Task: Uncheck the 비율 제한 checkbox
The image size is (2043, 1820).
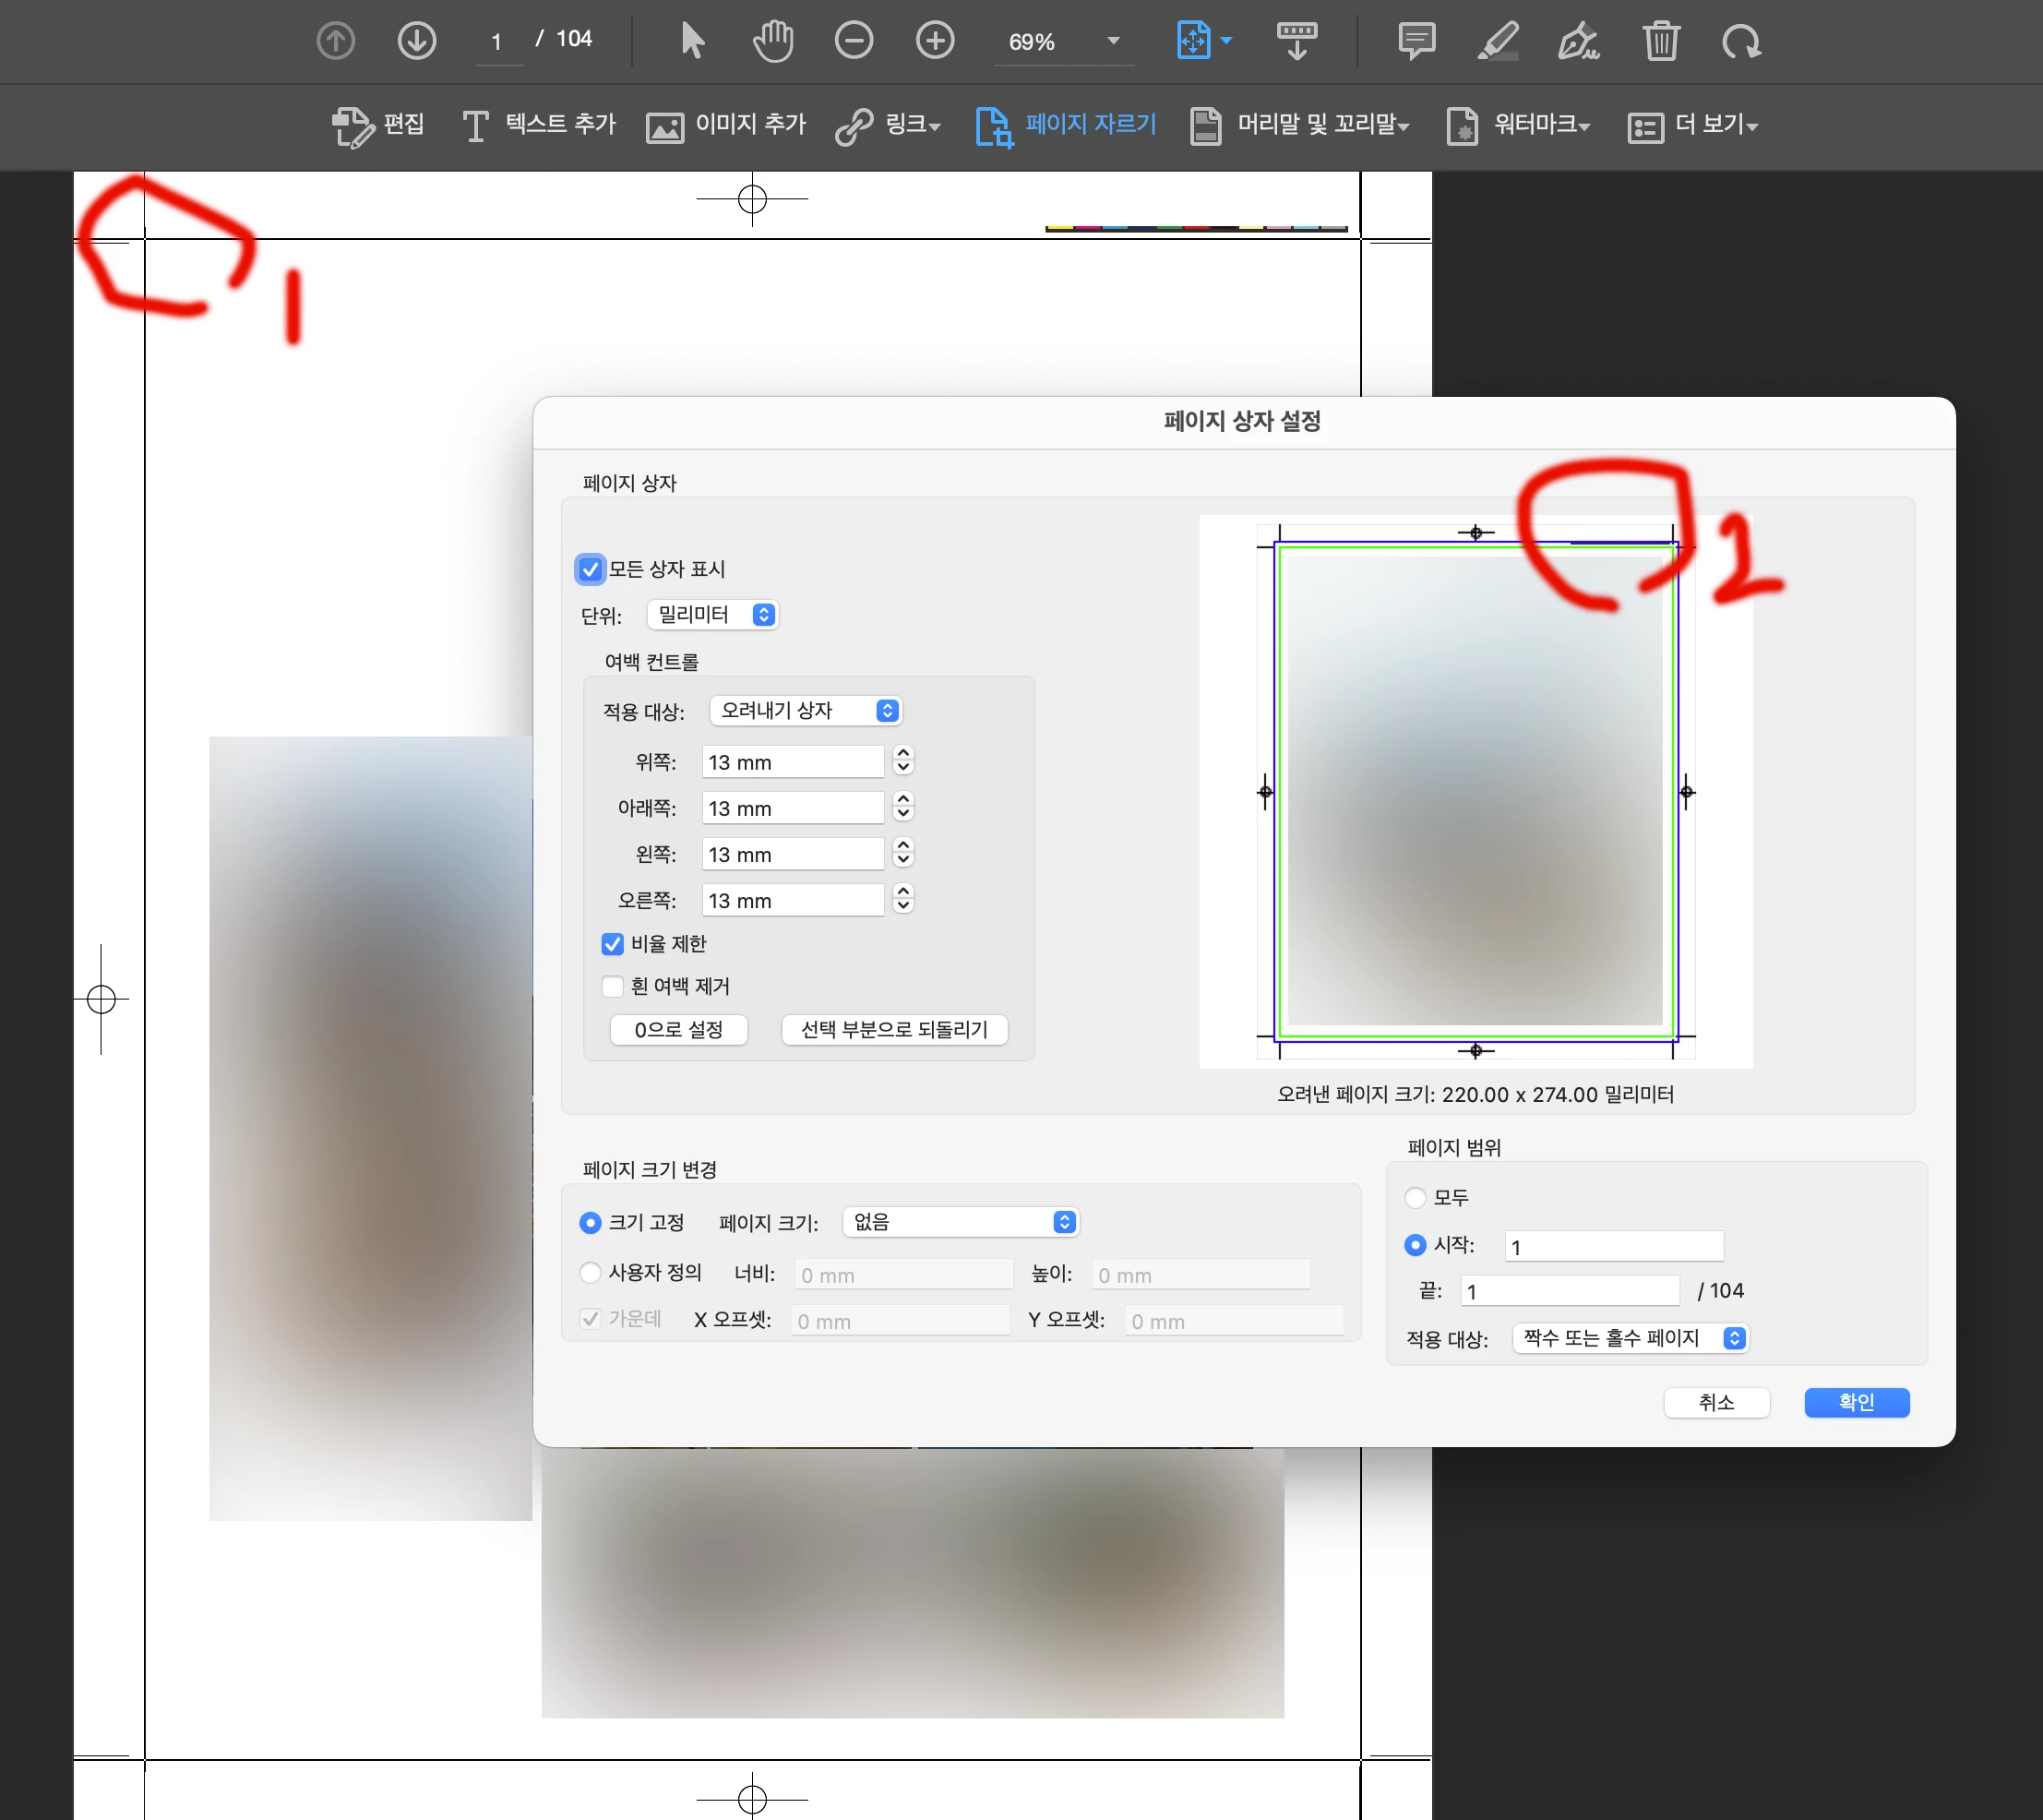Action: [x=613, y=944]
